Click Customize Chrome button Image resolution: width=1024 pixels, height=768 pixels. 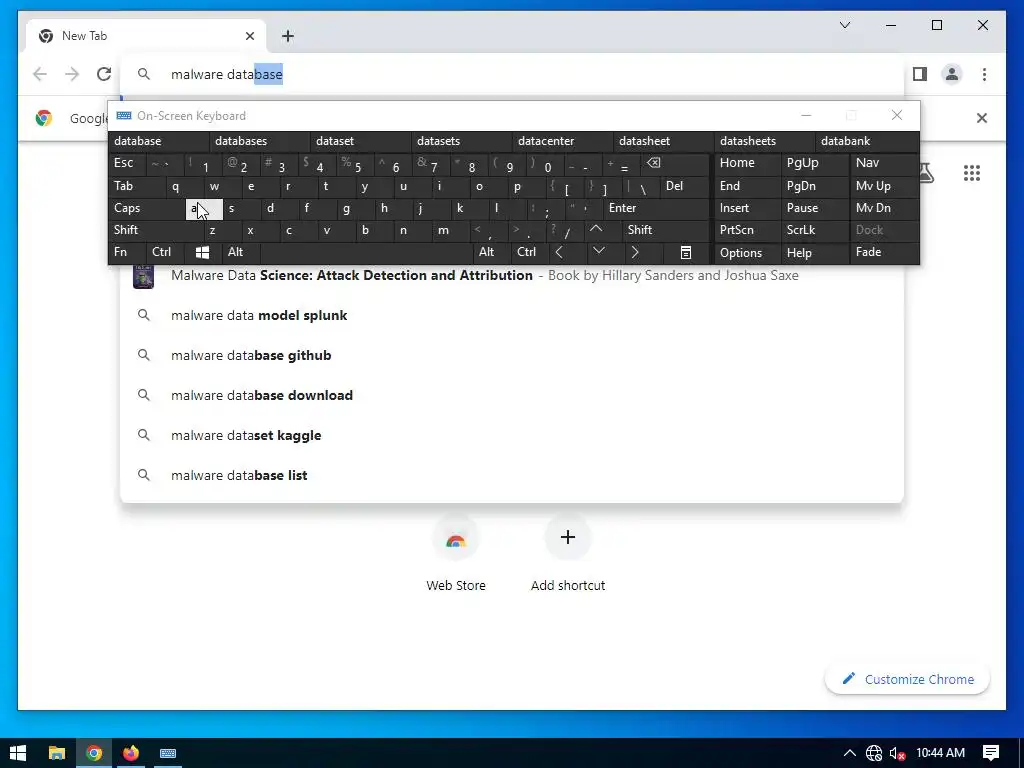[x=907, y=679]
